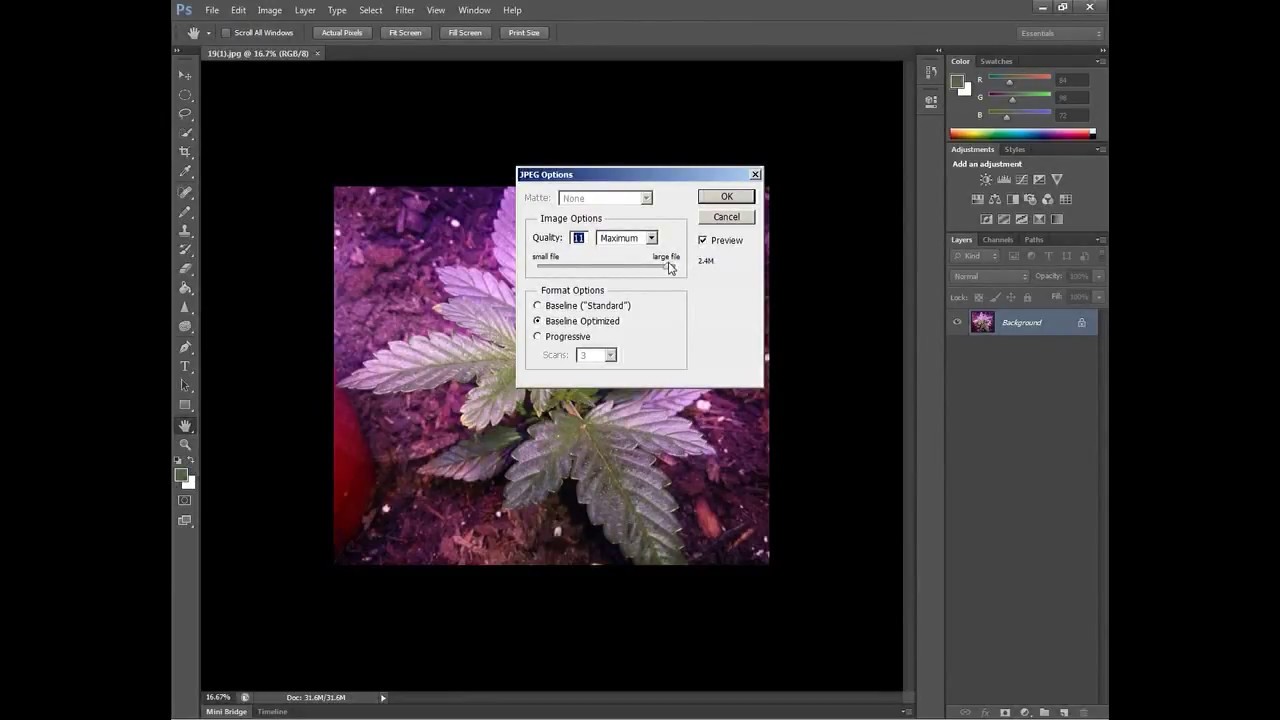Viewport: 1280px width, 720px height.
Task: Select Progressive format option
Action: [x=537, y=336]
